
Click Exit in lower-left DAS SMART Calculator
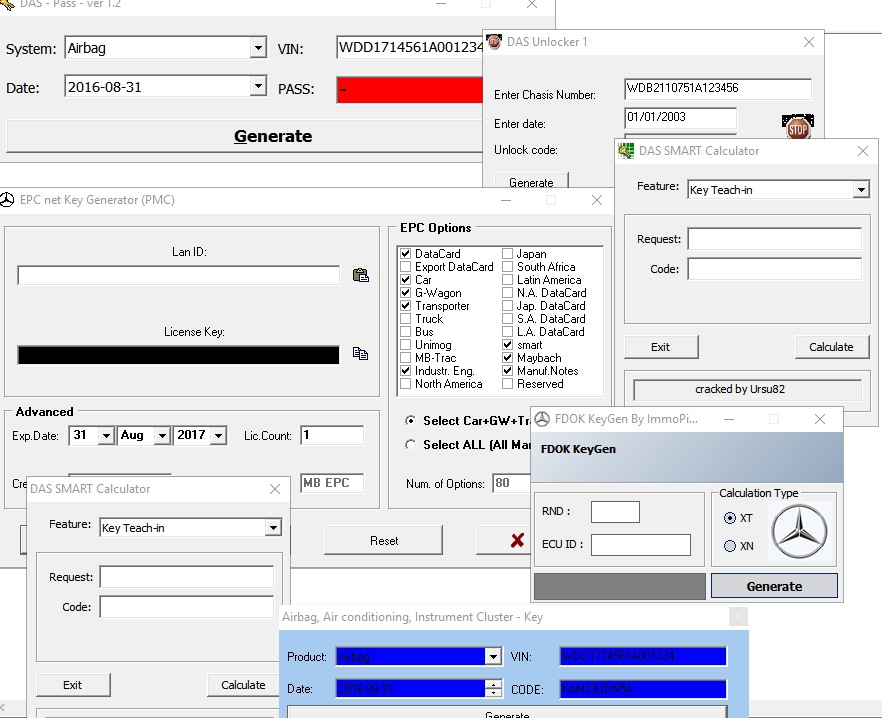[73, 685]
